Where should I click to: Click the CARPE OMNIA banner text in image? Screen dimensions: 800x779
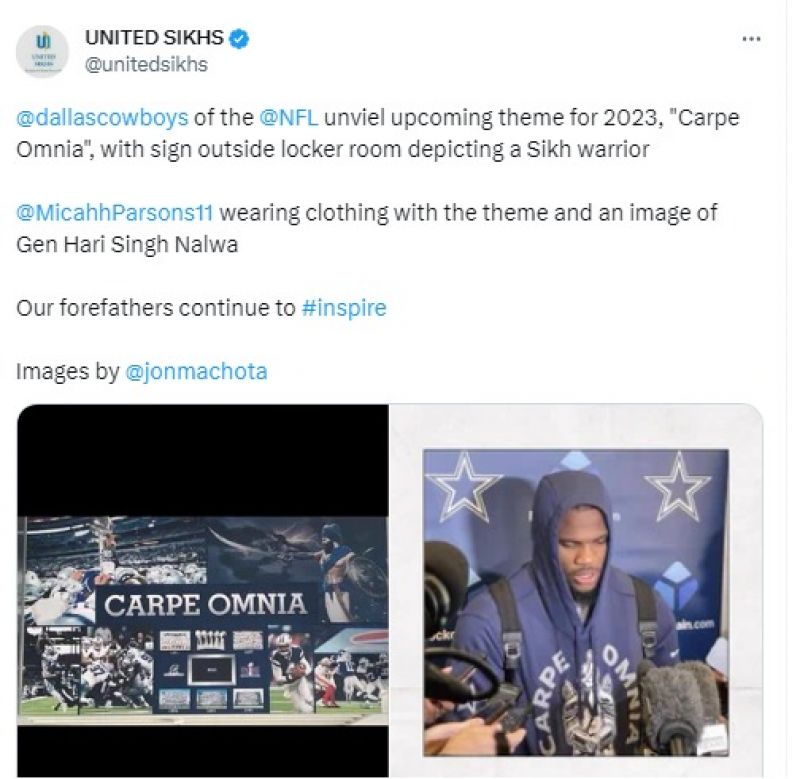[x=205, y=605]
